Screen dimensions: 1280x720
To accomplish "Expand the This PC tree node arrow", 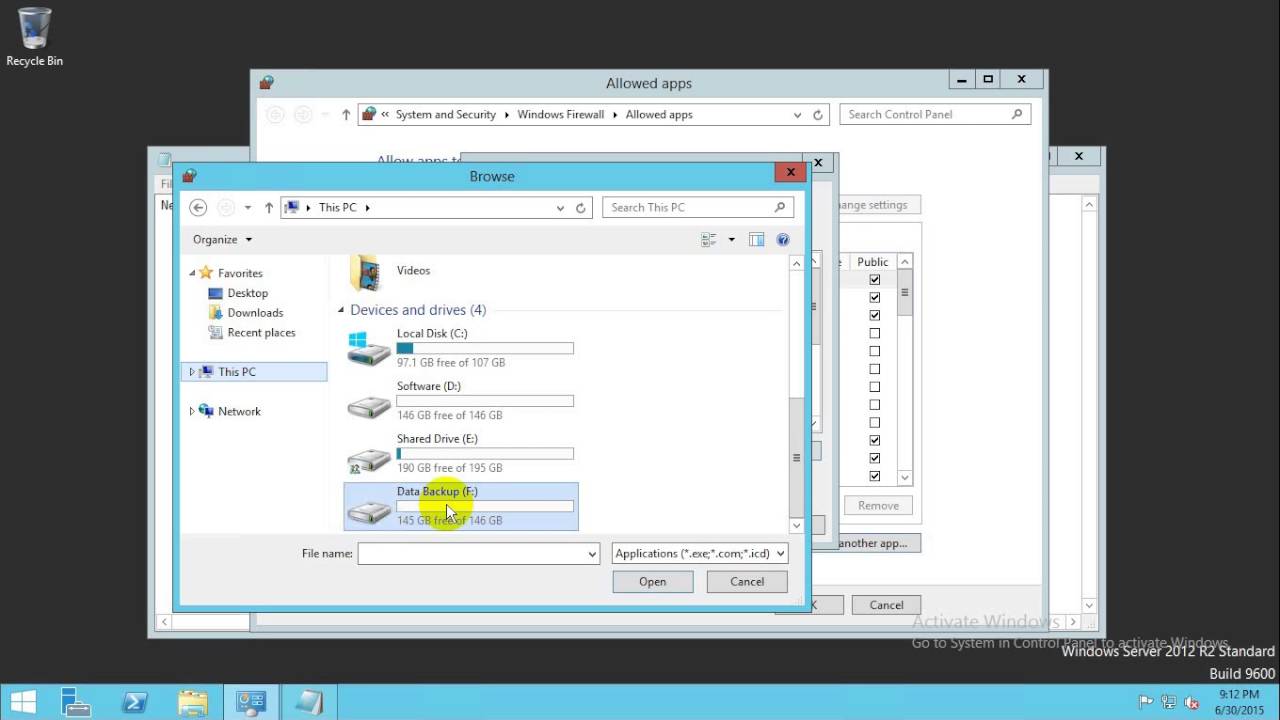I will tap(192, 372).
